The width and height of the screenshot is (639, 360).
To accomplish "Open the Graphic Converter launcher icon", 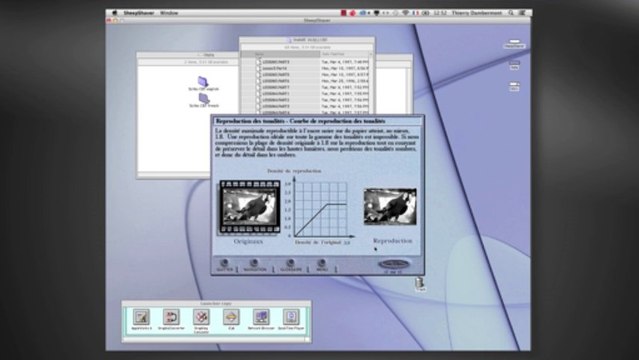I will (x=171, y=317).
